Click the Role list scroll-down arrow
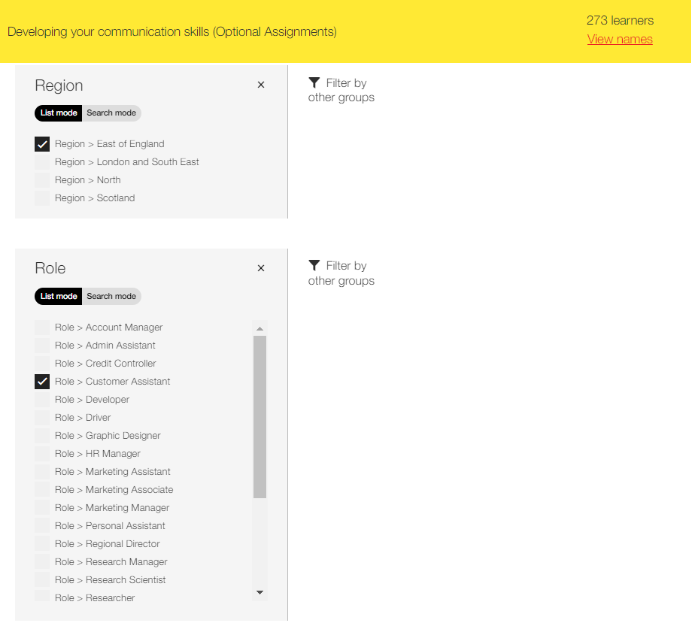 tap(260, 592)
